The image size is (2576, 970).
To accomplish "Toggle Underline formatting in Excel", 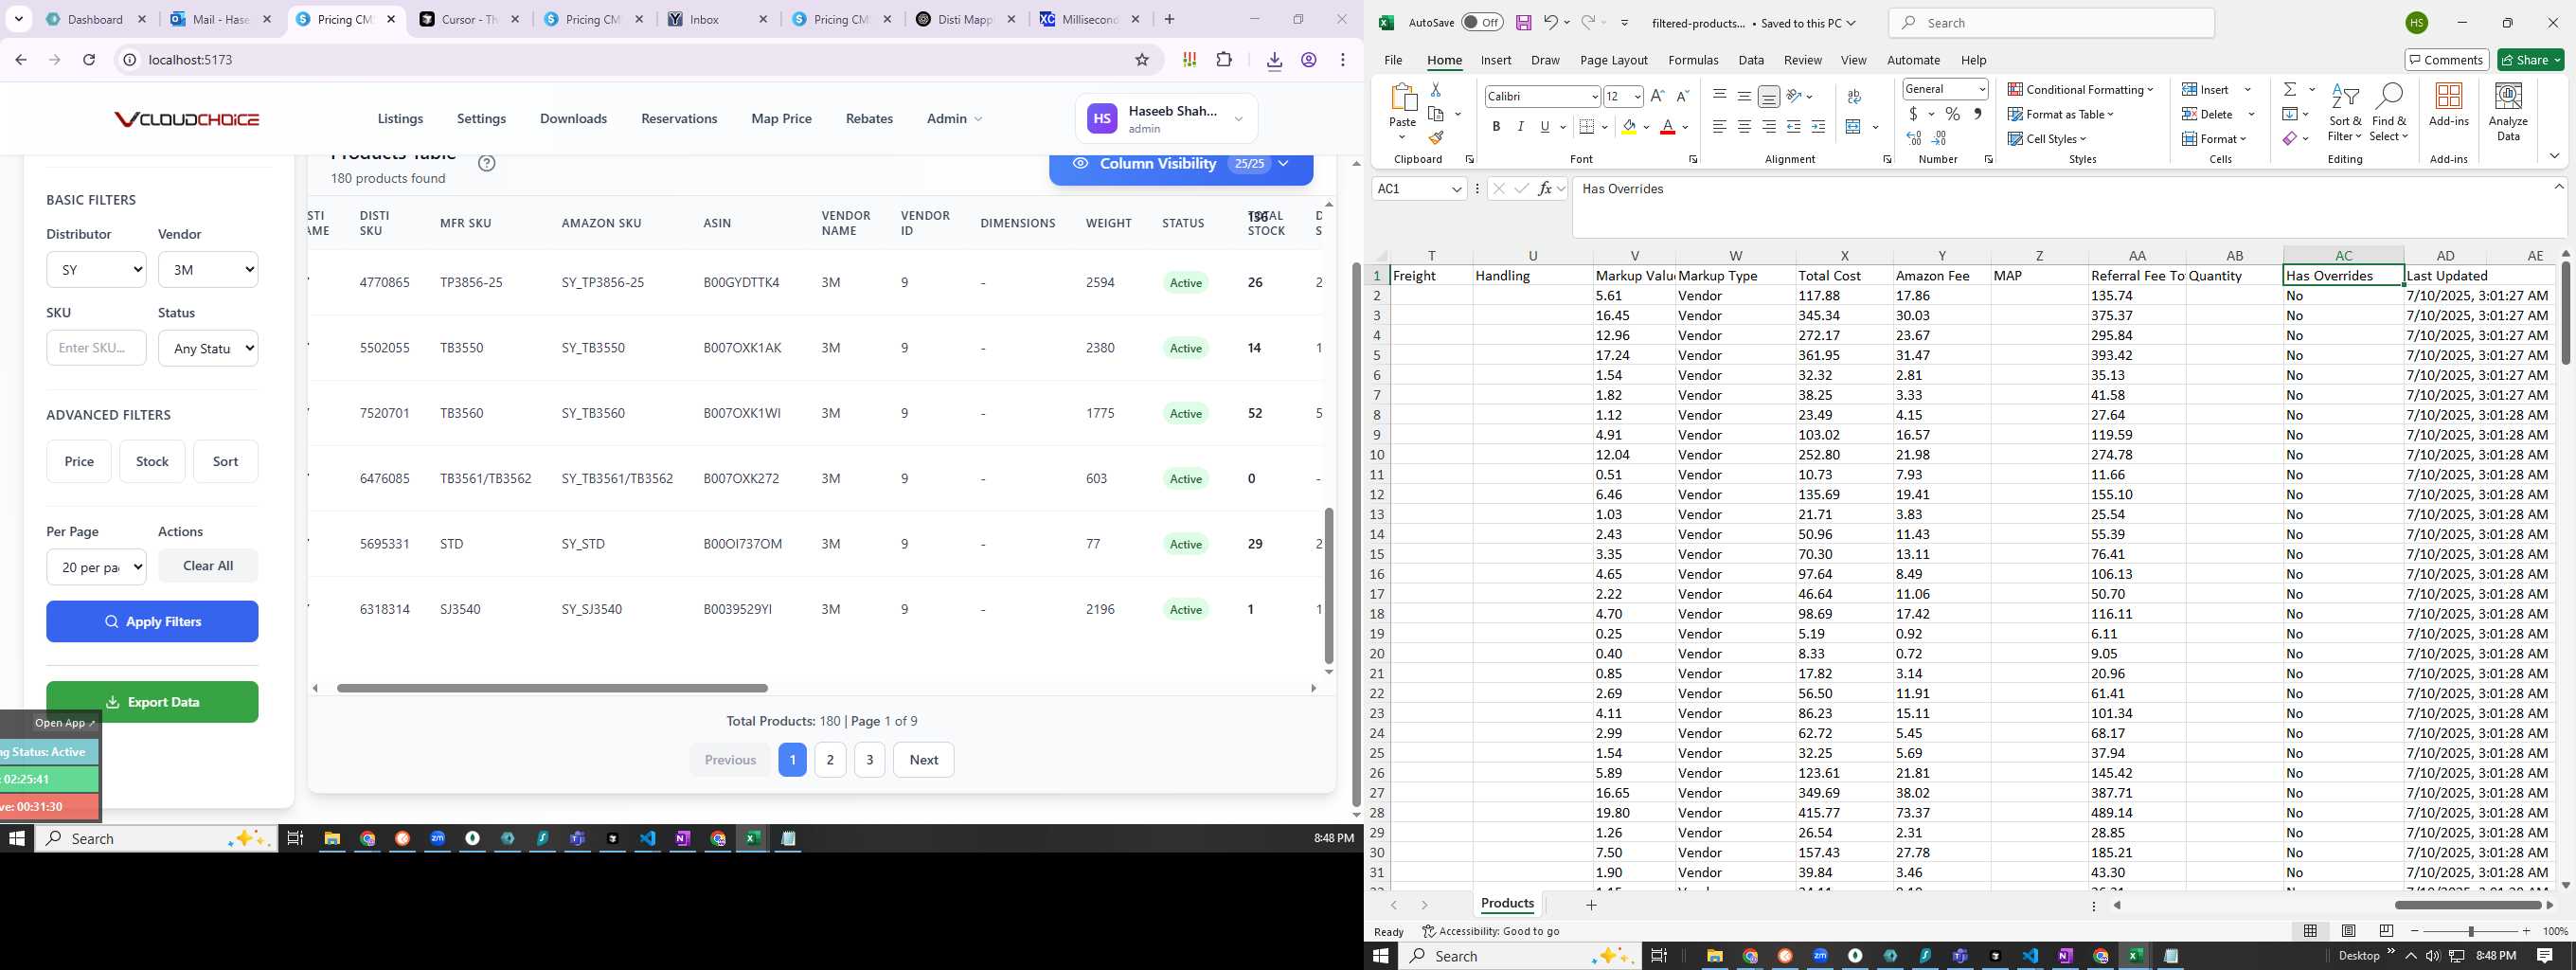I will tap(1545, 126).
